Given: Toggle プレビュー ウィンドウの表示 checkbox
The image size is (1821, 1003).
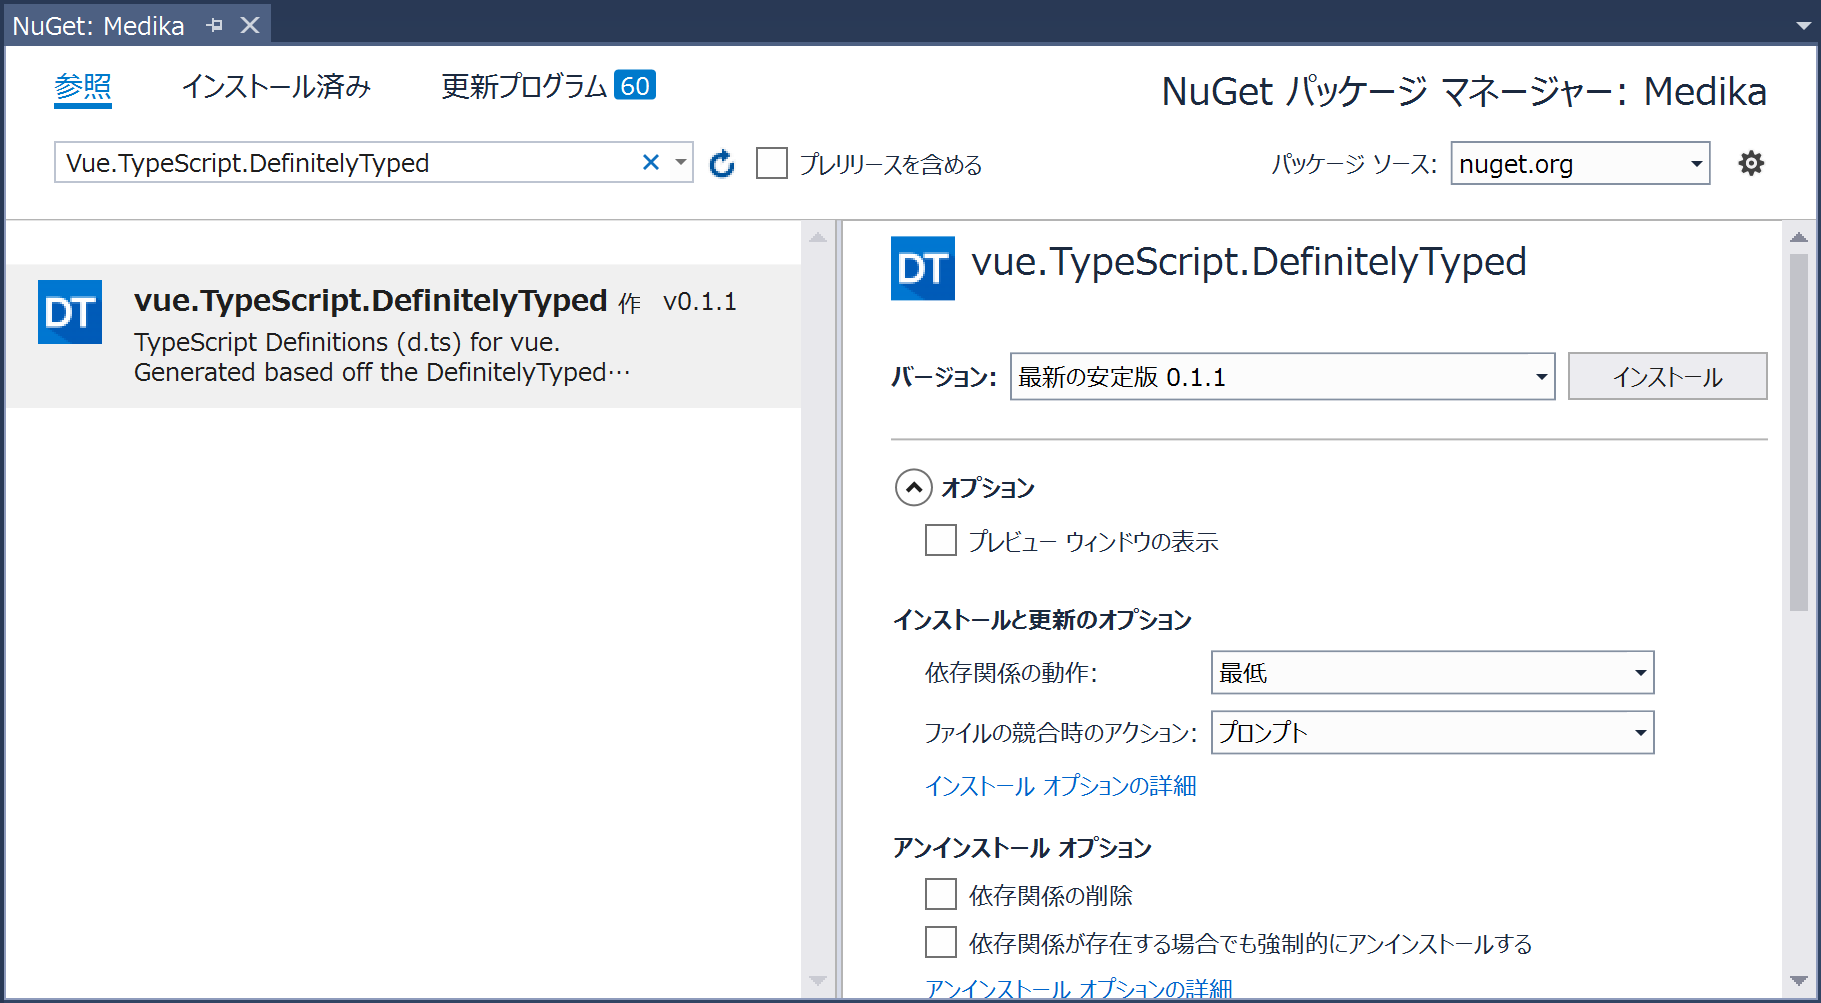Looking at the screenshot, I should coord(941,540).
